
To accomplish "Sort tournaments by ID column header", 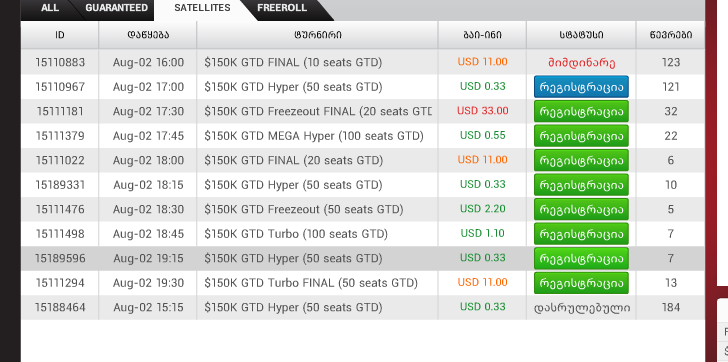I will tap(60, 35).
